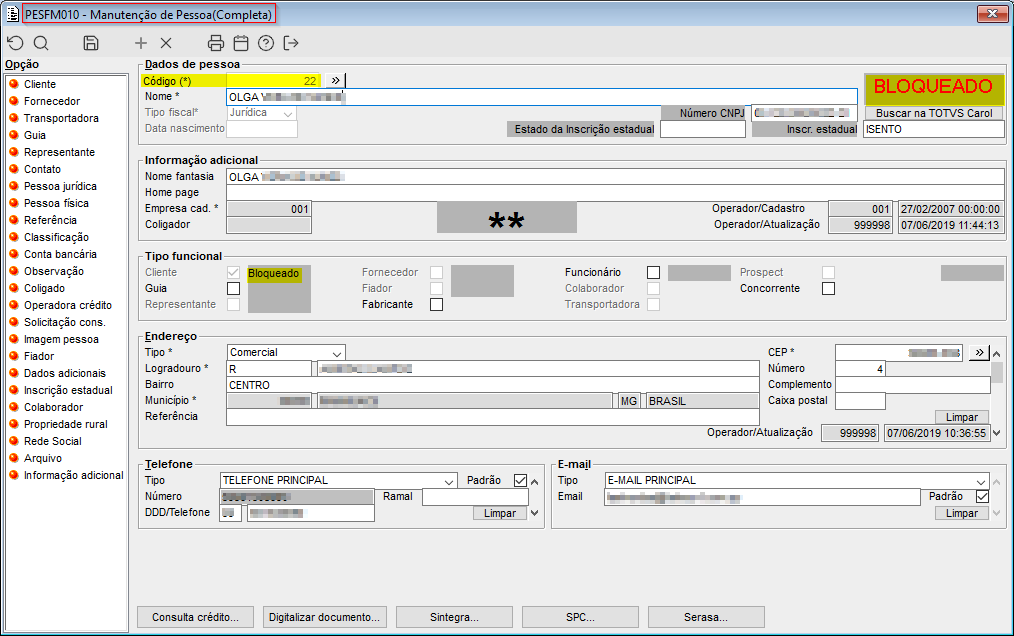Click the help question mark icon
Viewport: 1014px width, 636px height.
pyautogui.click(x=266, y=43)
